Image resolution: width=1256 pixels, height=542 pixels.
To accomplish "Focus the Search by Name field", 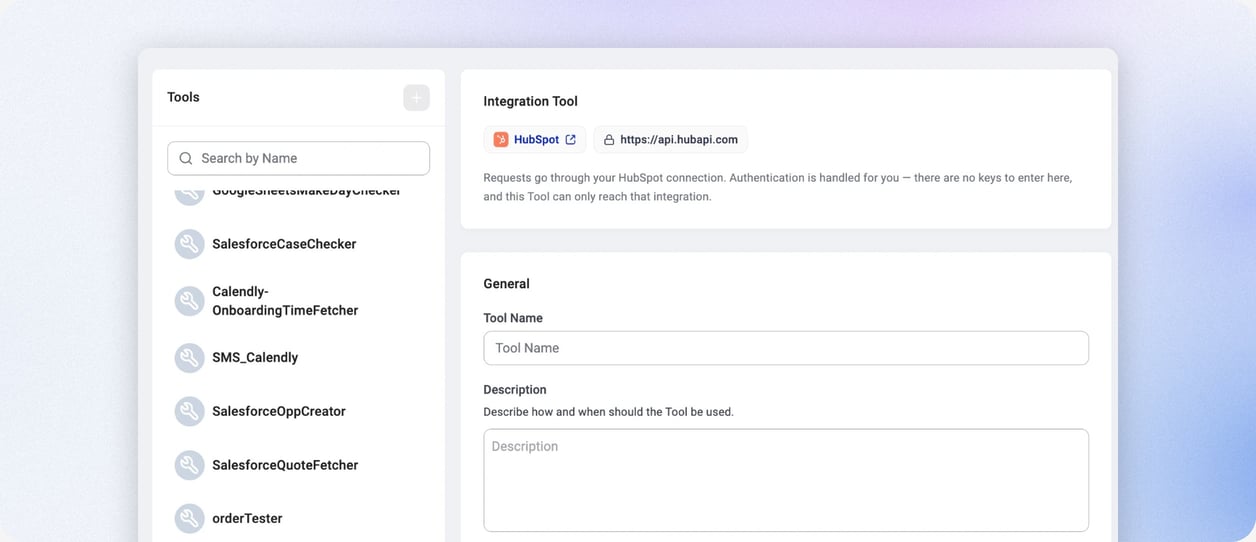I will [x=298, y=158].
